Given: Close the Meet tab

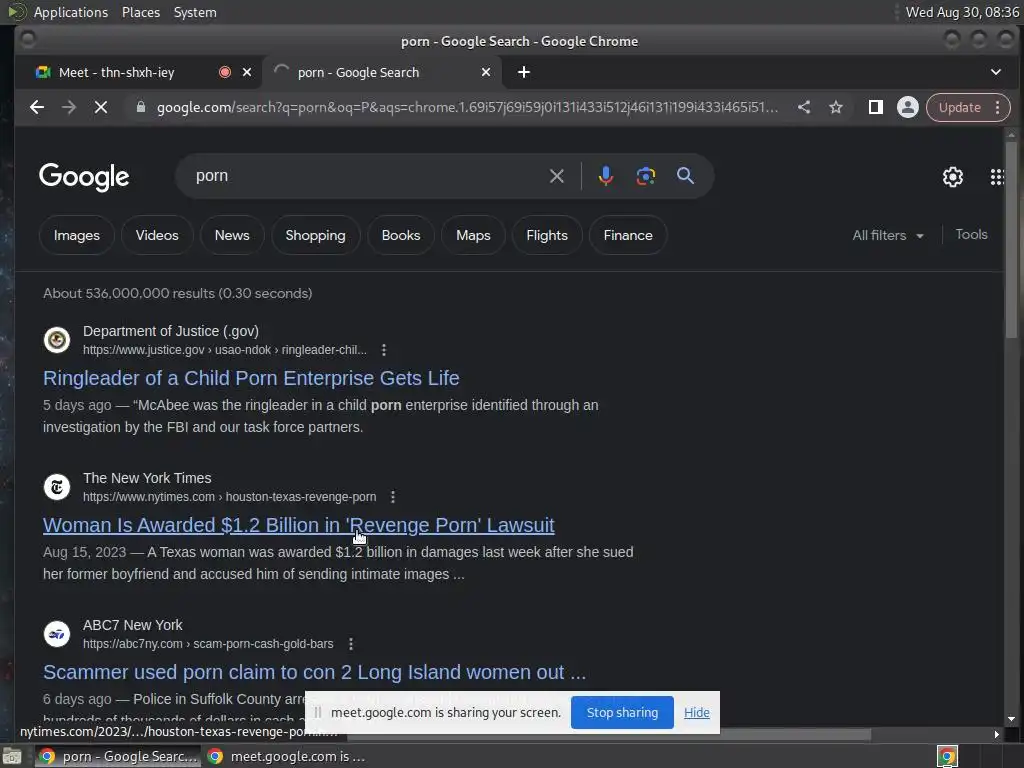Looking at the screenshot, I should [x=247, y=72].
